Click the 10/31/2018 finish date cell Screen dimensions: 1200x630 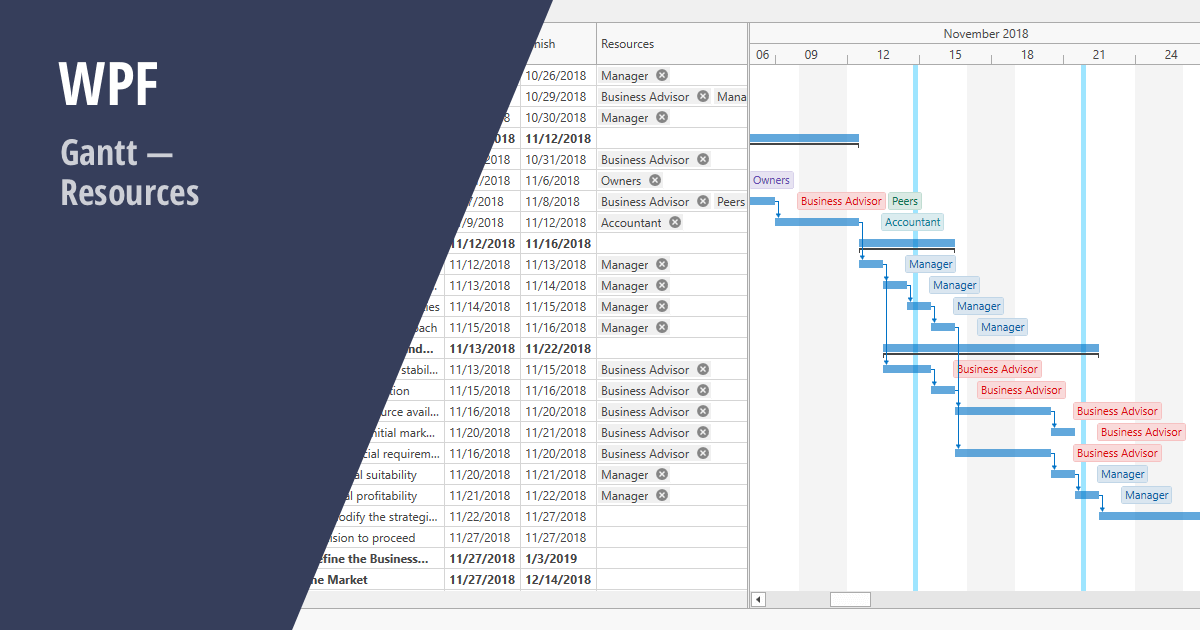coord(556,159)
